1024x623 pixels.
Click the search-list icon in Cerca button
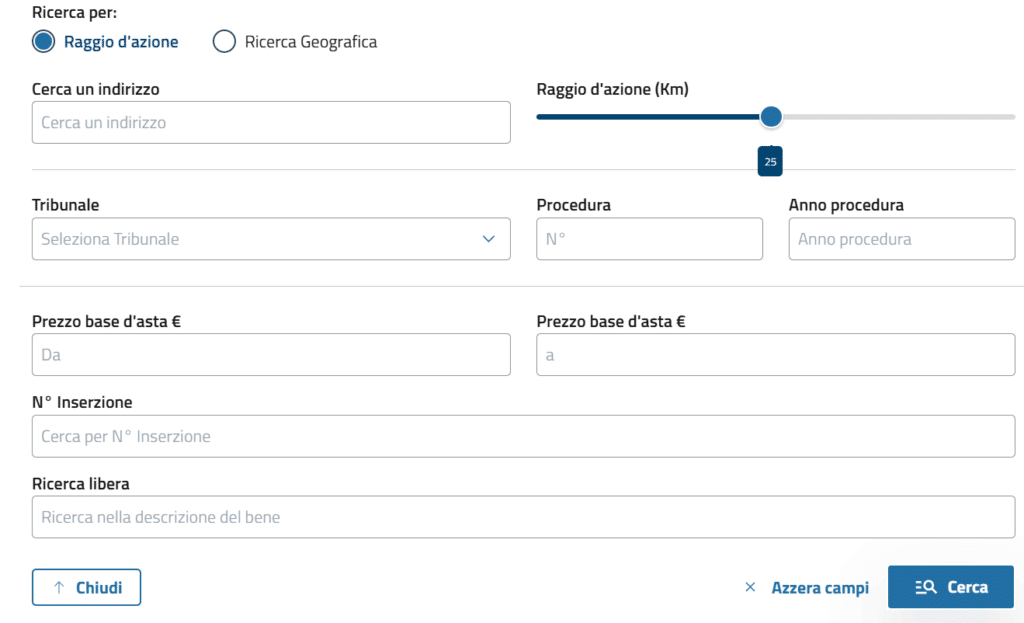pos(925,588)
